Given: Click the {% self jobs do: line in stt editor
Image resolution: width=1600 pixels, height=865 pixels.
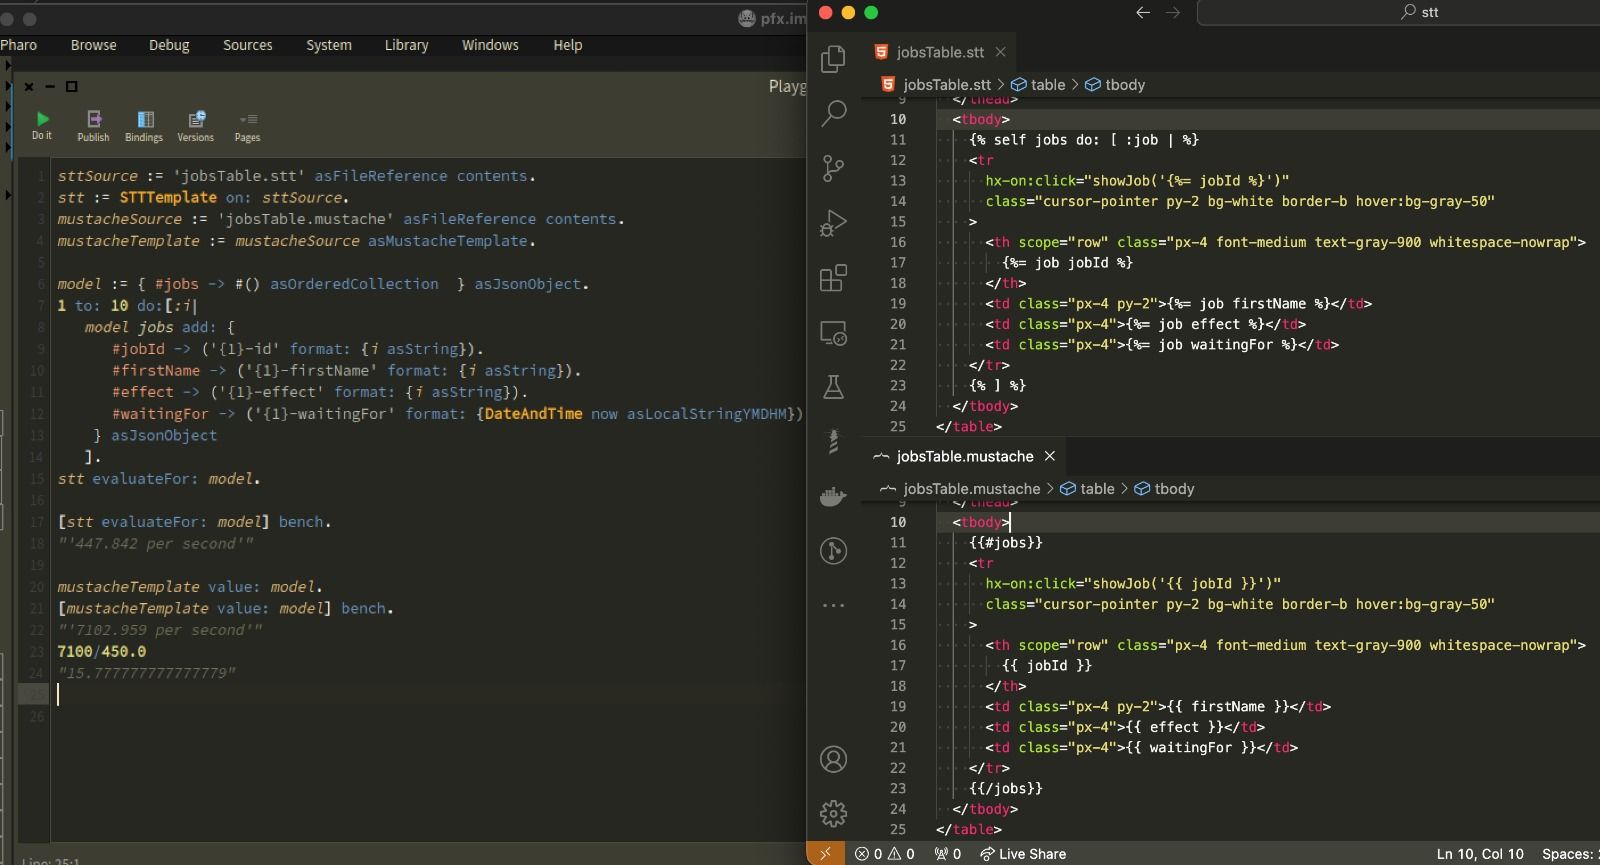Looking at the screenshot, I should [x=1083, y=140].
